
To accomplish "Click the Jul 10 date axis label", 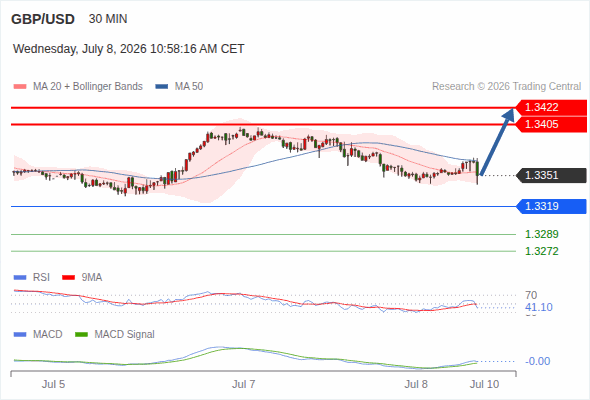I will [x=485, y=384].
